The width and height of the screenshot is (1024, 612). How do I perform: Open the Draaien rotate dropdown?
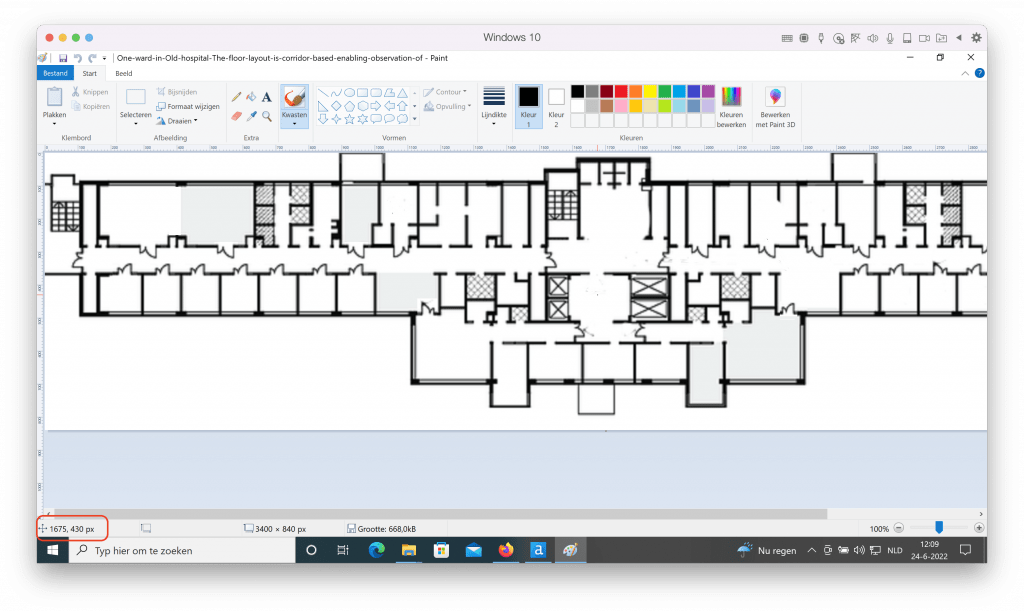(x=182, y=120)
